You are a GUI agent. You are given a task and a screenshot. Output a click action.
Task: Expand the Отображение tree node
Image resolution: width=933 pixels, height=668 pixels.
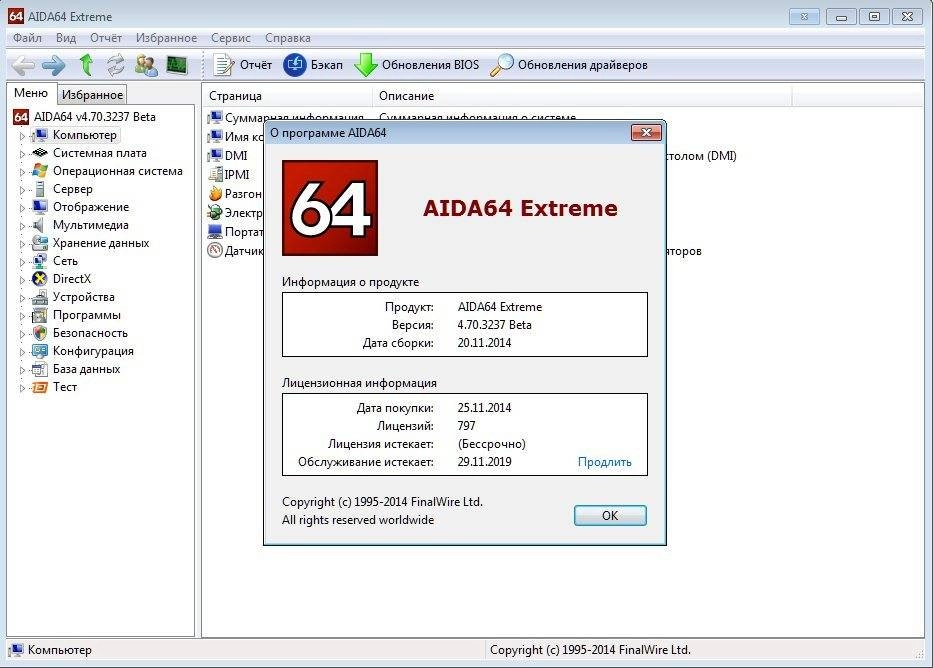point(22,208)
